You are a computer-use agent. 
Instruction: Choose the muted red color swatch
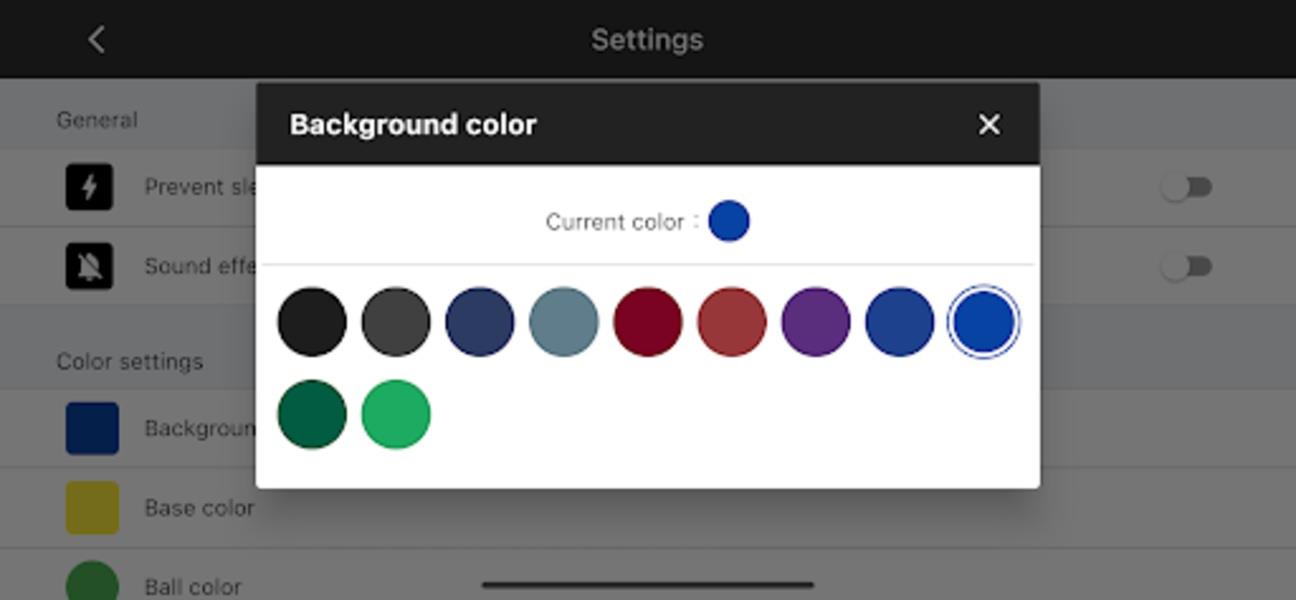[732, 322]
